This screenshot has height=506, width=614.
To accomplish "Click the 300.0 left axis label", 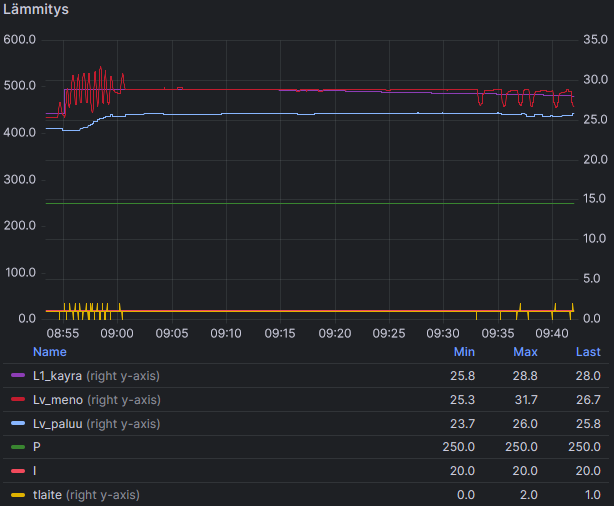I will pyautogui.click(x=20, y=180).
